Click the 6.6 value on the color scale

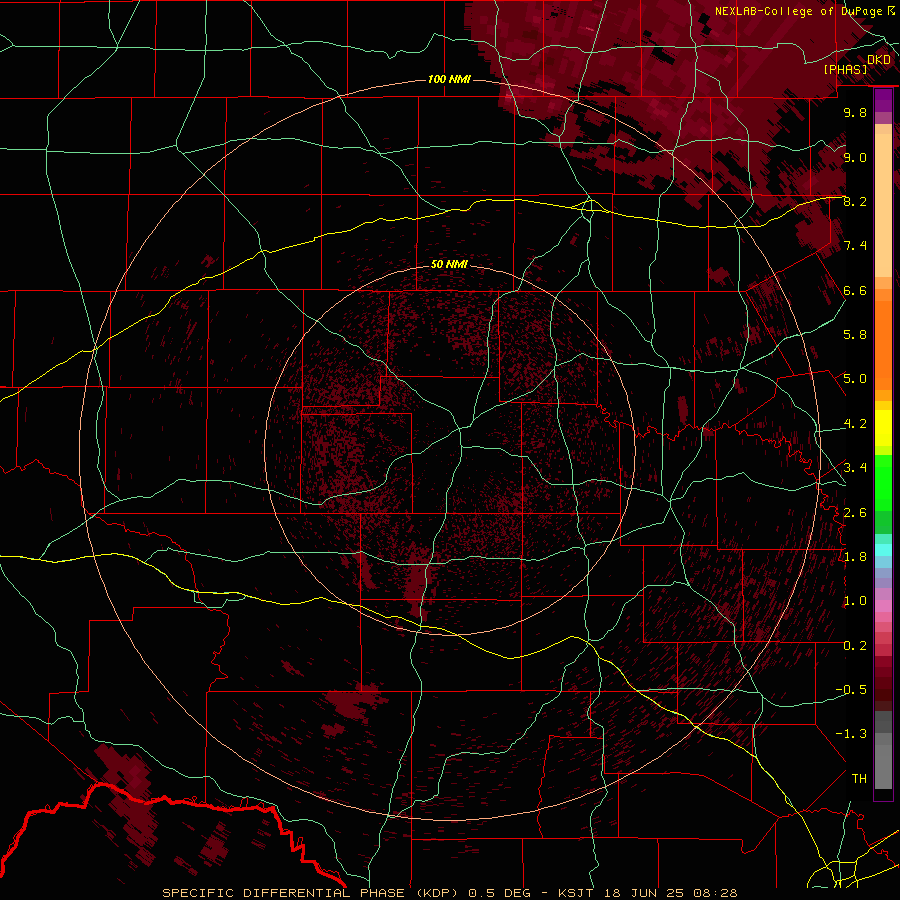click(x=855, y=290)
